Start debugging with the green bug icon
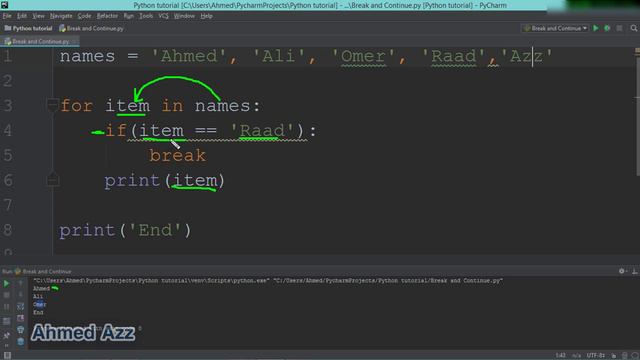This screenshot has width=640, height=360. tap(607, 28)
